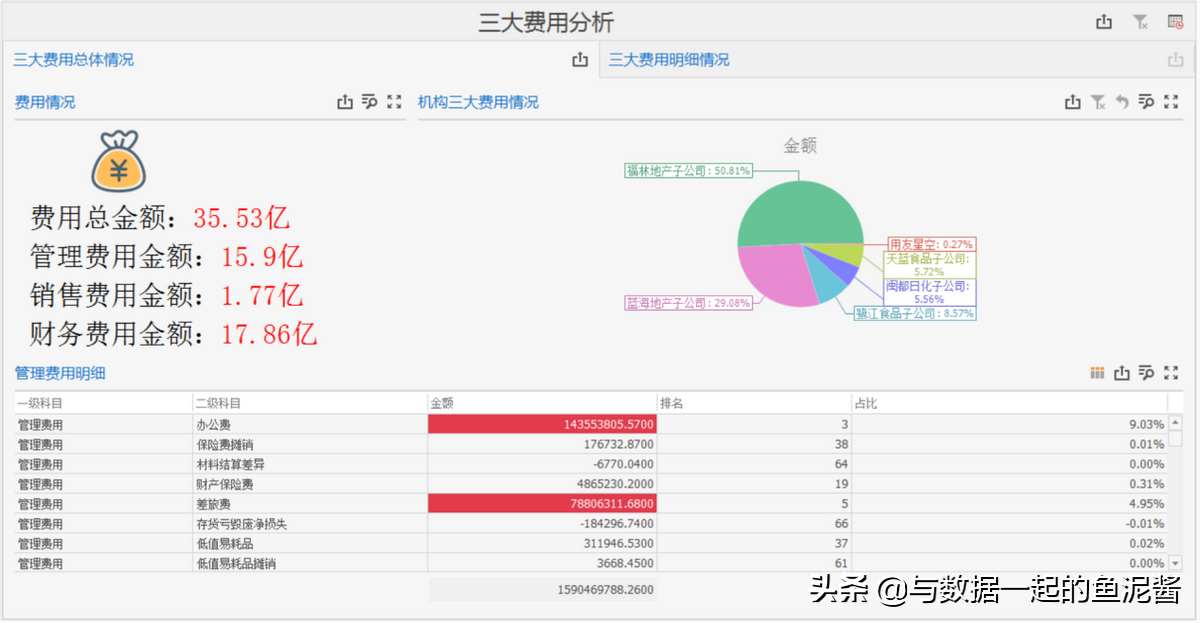Image resolution: width=1200 pixels, height=623 pixels.
Task: Maximize the 费用情况 panel
Action: 394,102
